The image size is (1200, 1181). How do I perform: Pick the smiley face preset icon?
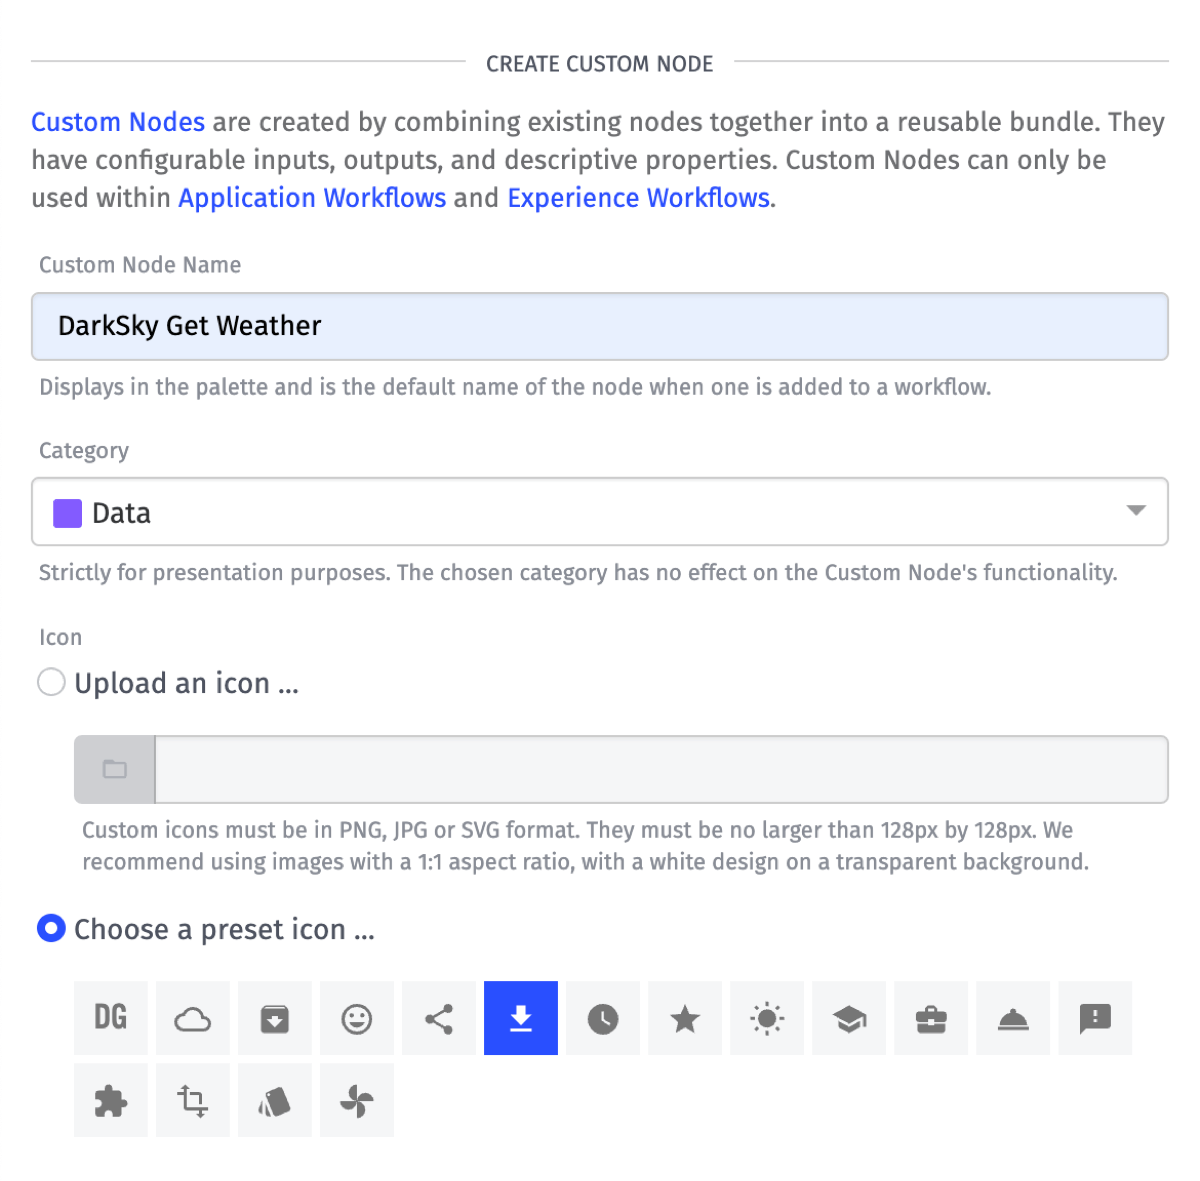357,1018
